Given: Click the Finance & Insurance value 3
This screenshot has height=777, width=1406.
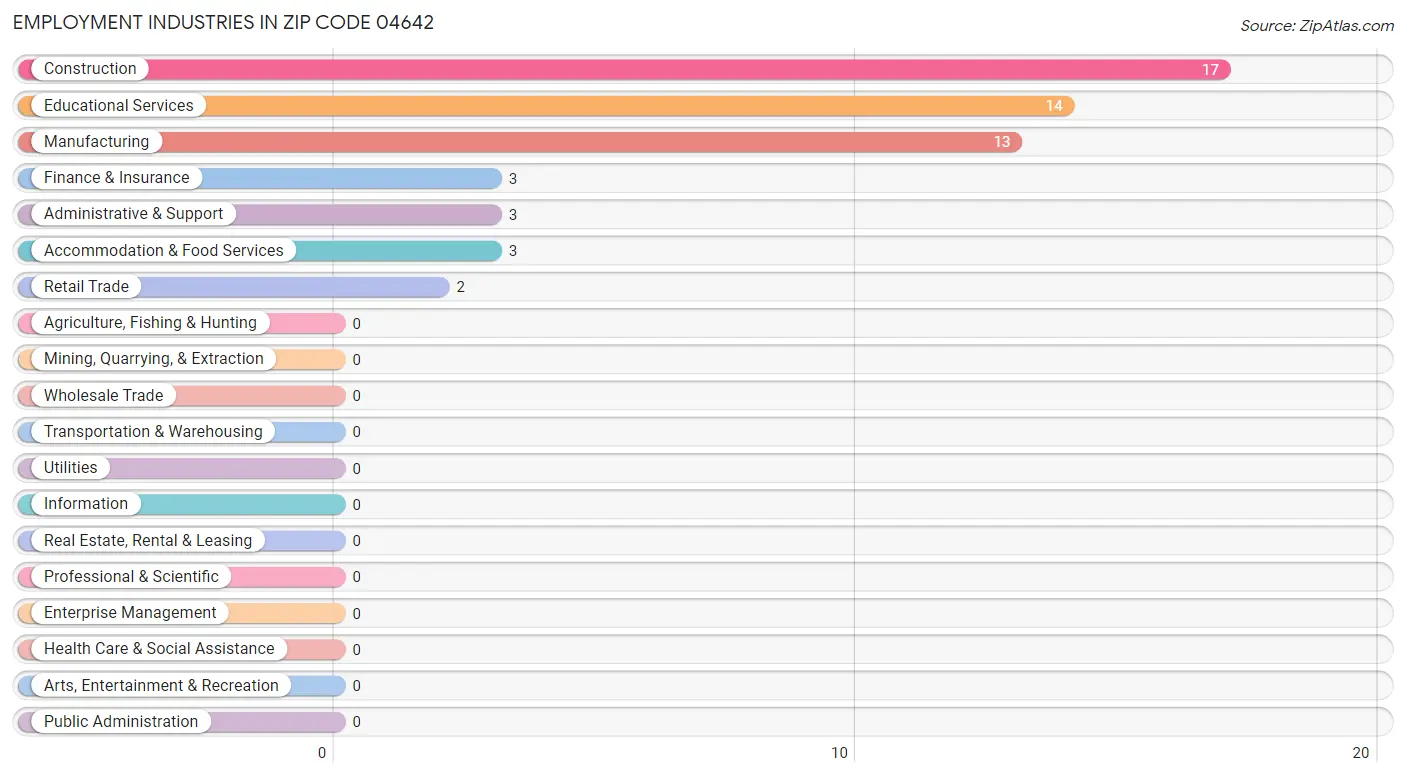Looking at the screenshot, I should pyautogui.click(x=513, y=178).
